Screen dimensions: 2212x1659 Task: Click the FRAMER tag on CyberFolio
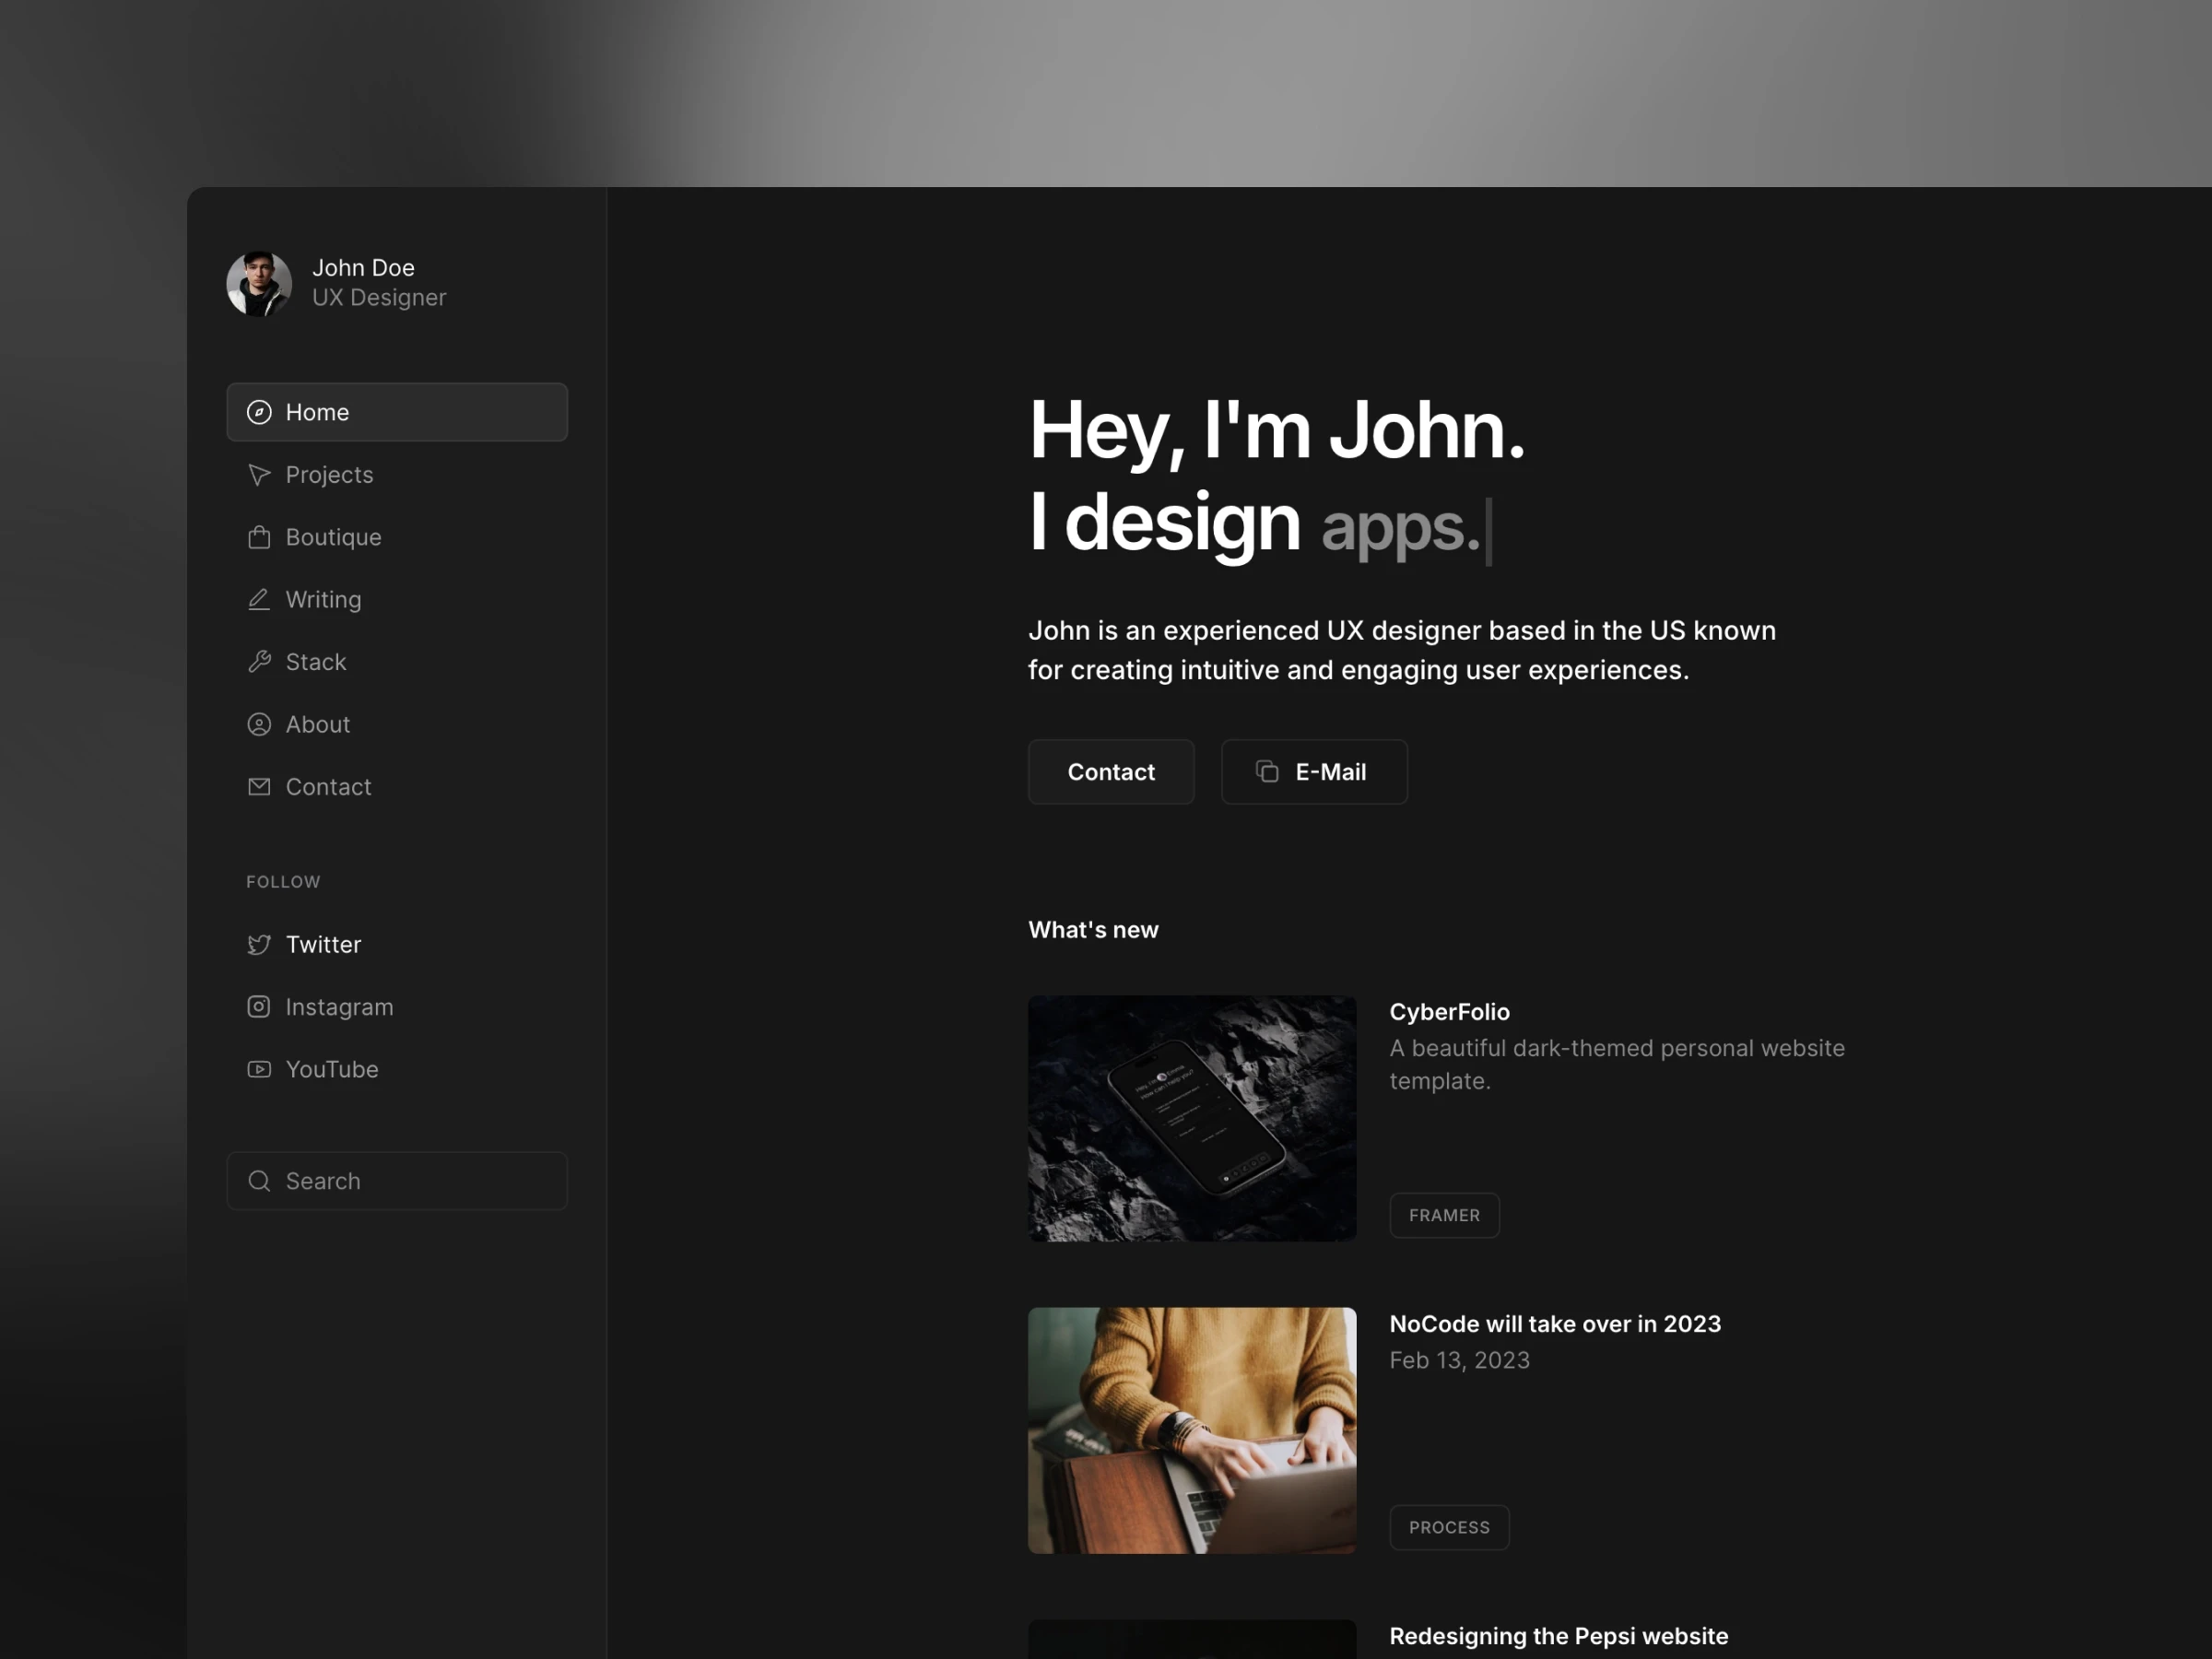[x=1444, y=1215]
